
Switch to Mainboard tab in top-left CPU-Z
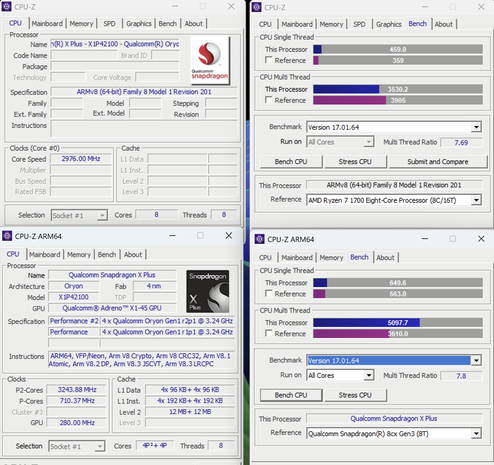click(x=47, y=24)
